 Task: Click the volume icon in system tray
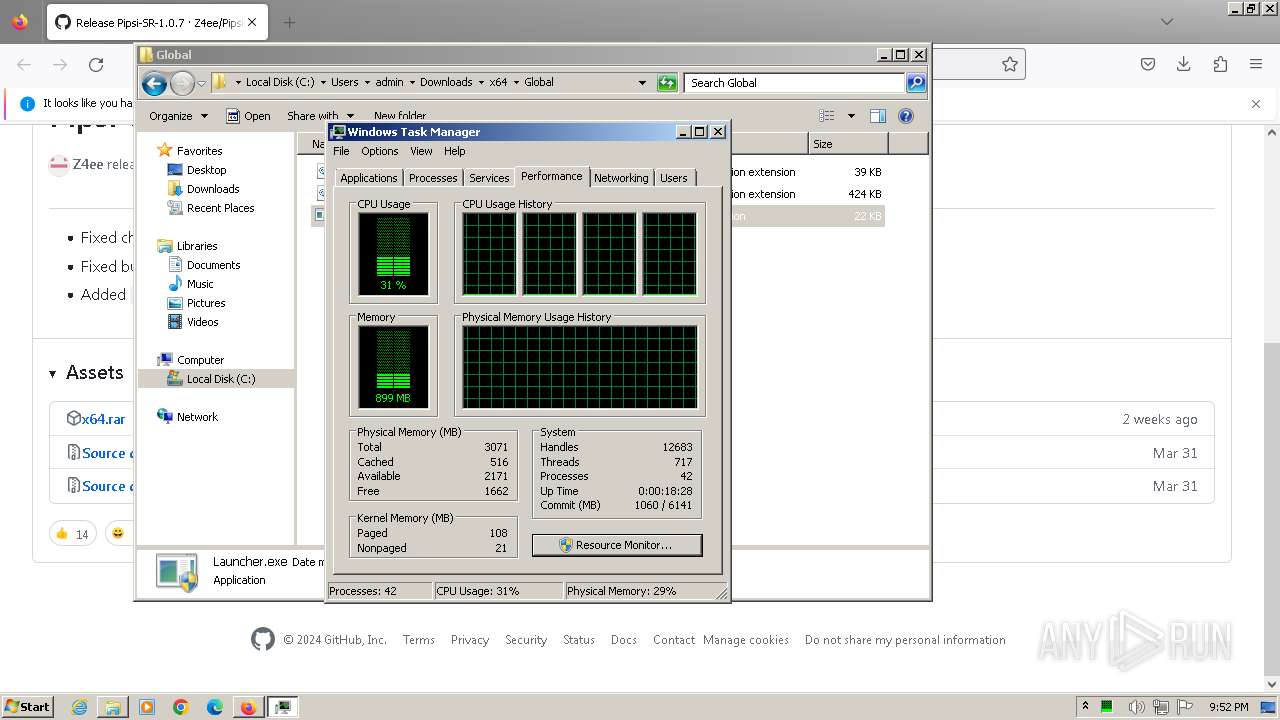[1135, 707]
